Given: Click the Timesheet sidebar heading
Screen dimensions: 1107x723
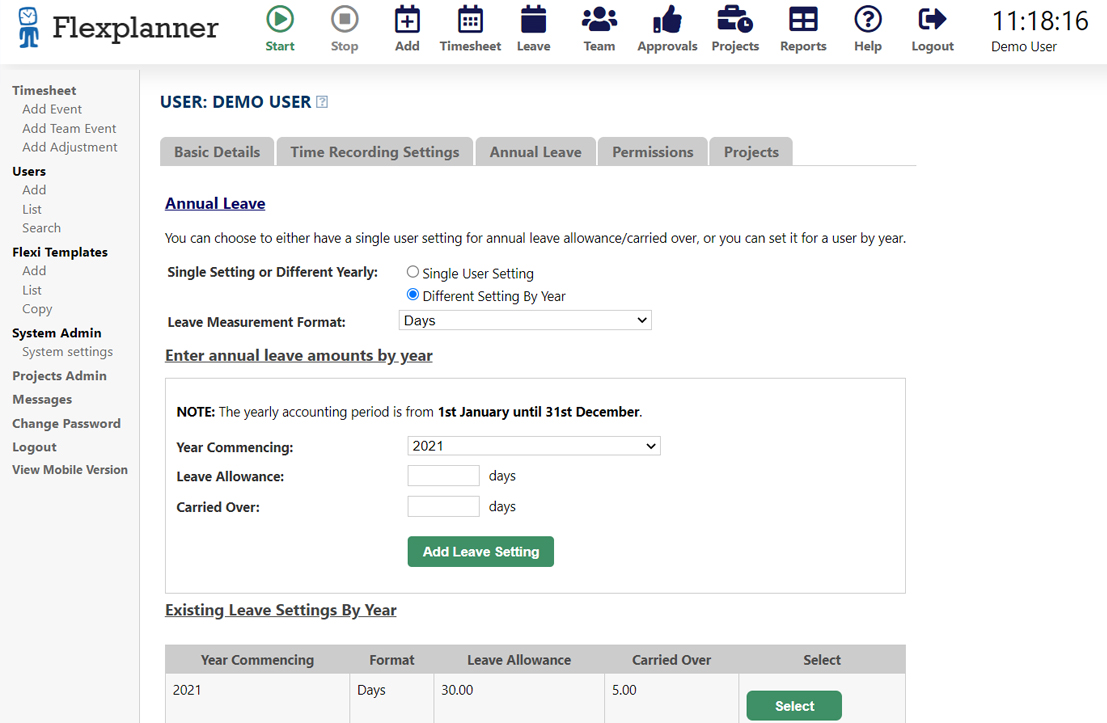Looking at the screenshot, I should (44, 90).
